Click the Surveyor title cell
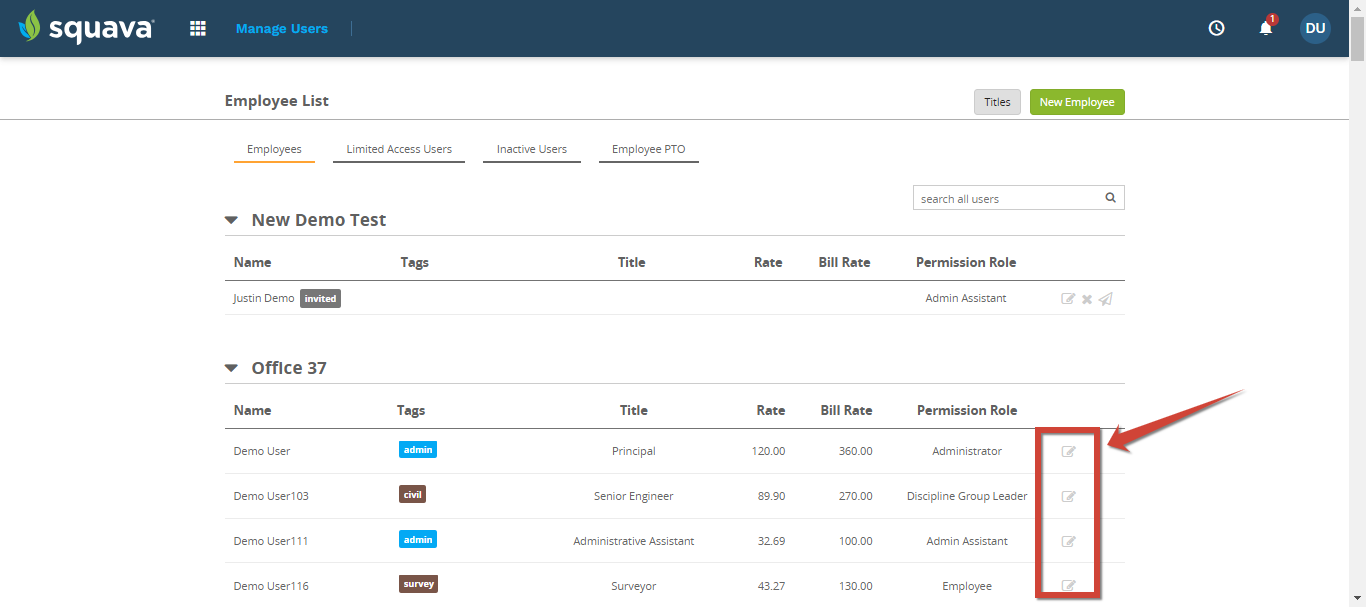The image size is (1366, 607). tap(634, 586)
